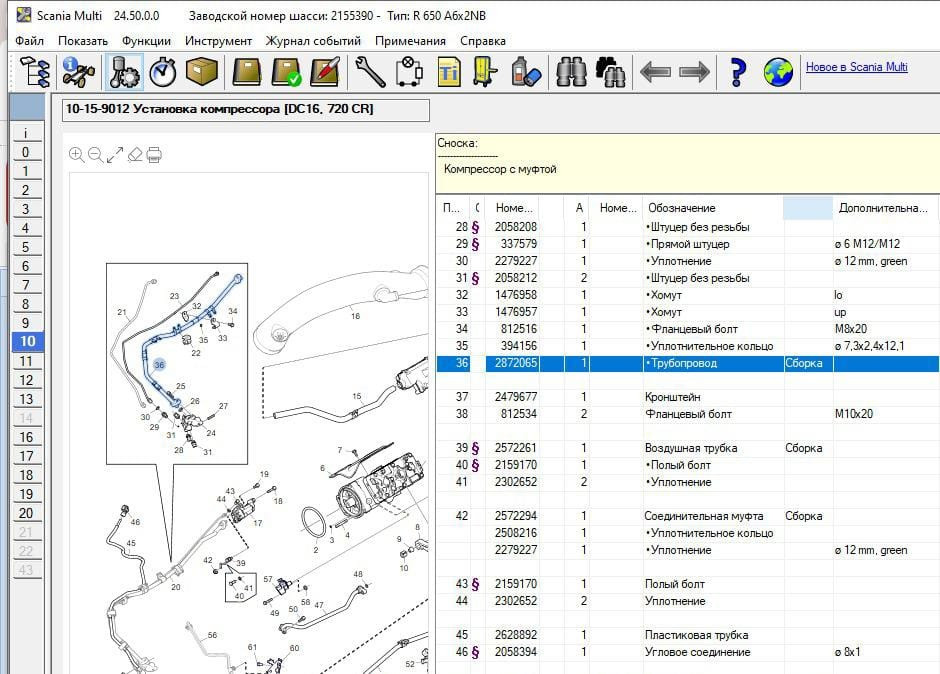Click the tree structure icon in toolbar
This screenshot has width=940, height=674.
(34, 72)
